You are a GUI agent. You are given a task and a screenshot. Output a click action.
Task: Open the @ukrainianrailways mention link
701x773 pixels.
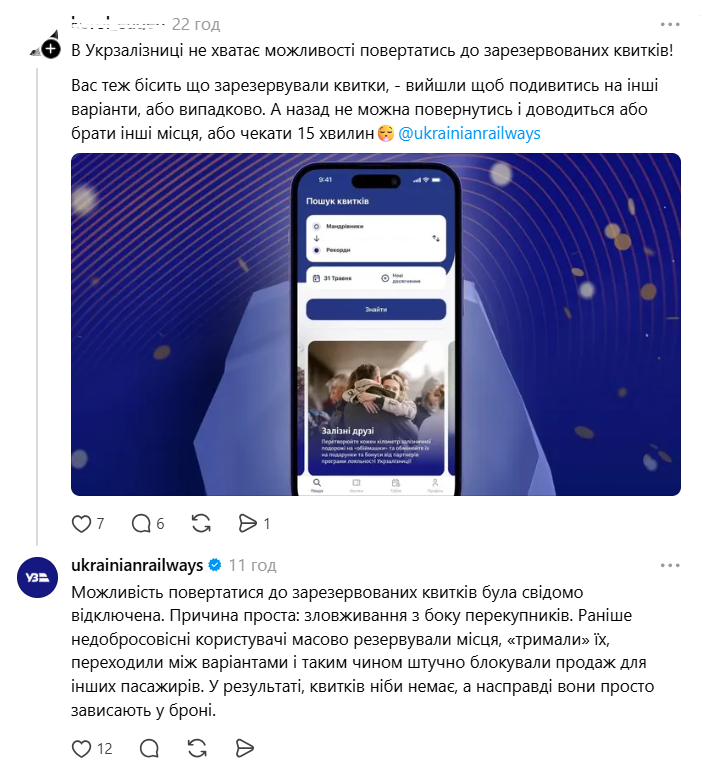point(469,134)
